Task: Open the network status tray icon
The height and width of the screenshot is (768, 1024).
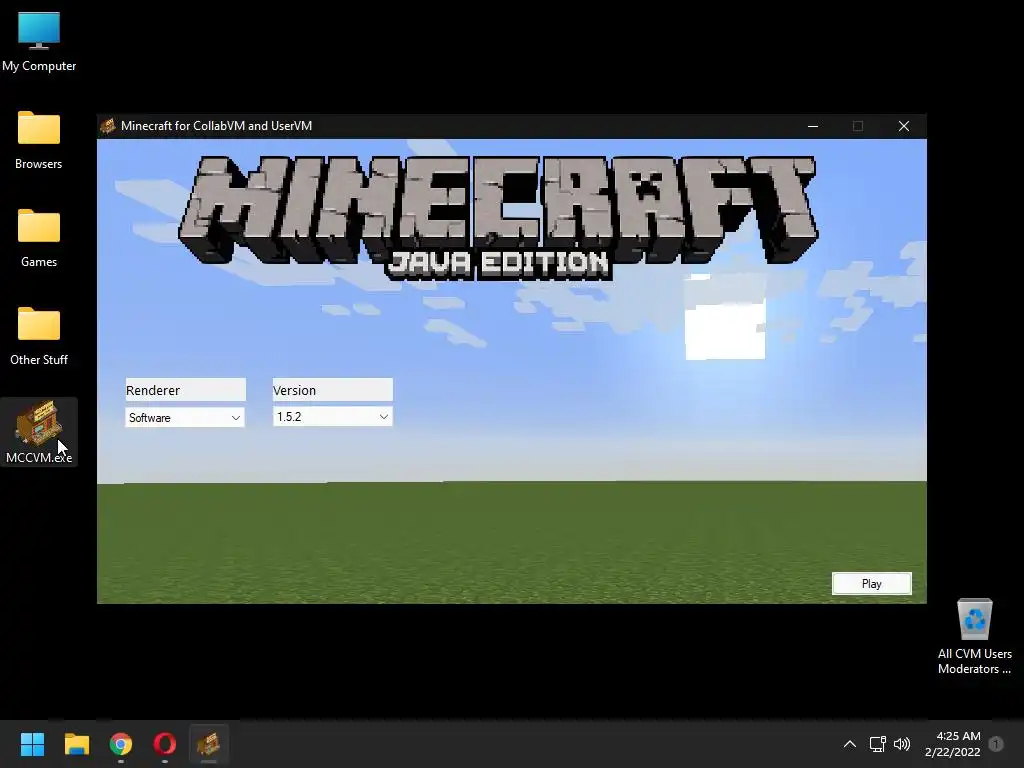Action: [877, 744]
